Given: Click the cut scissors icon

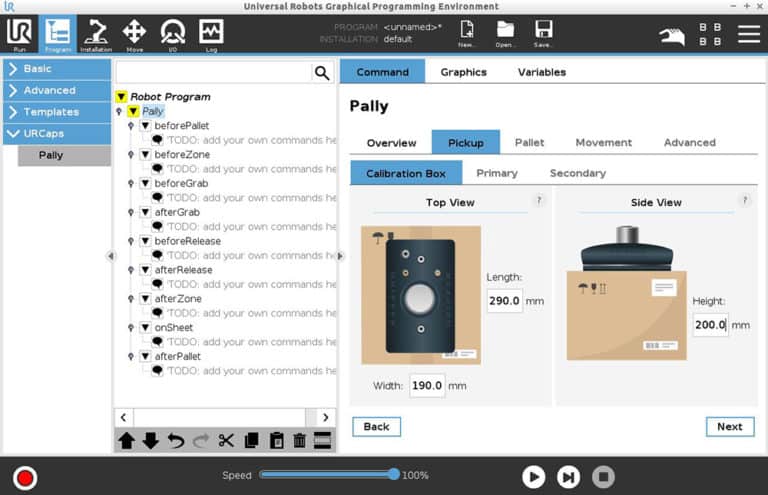Looking at the screenshot, I should [226, 440].
